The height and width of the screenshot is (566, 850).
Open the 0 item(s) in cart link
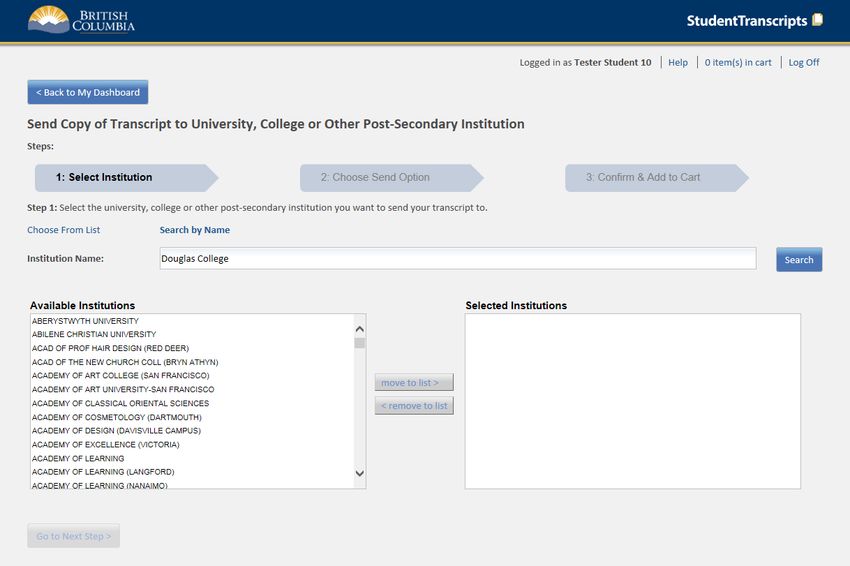pyautogui.click(x=738, y=62)
